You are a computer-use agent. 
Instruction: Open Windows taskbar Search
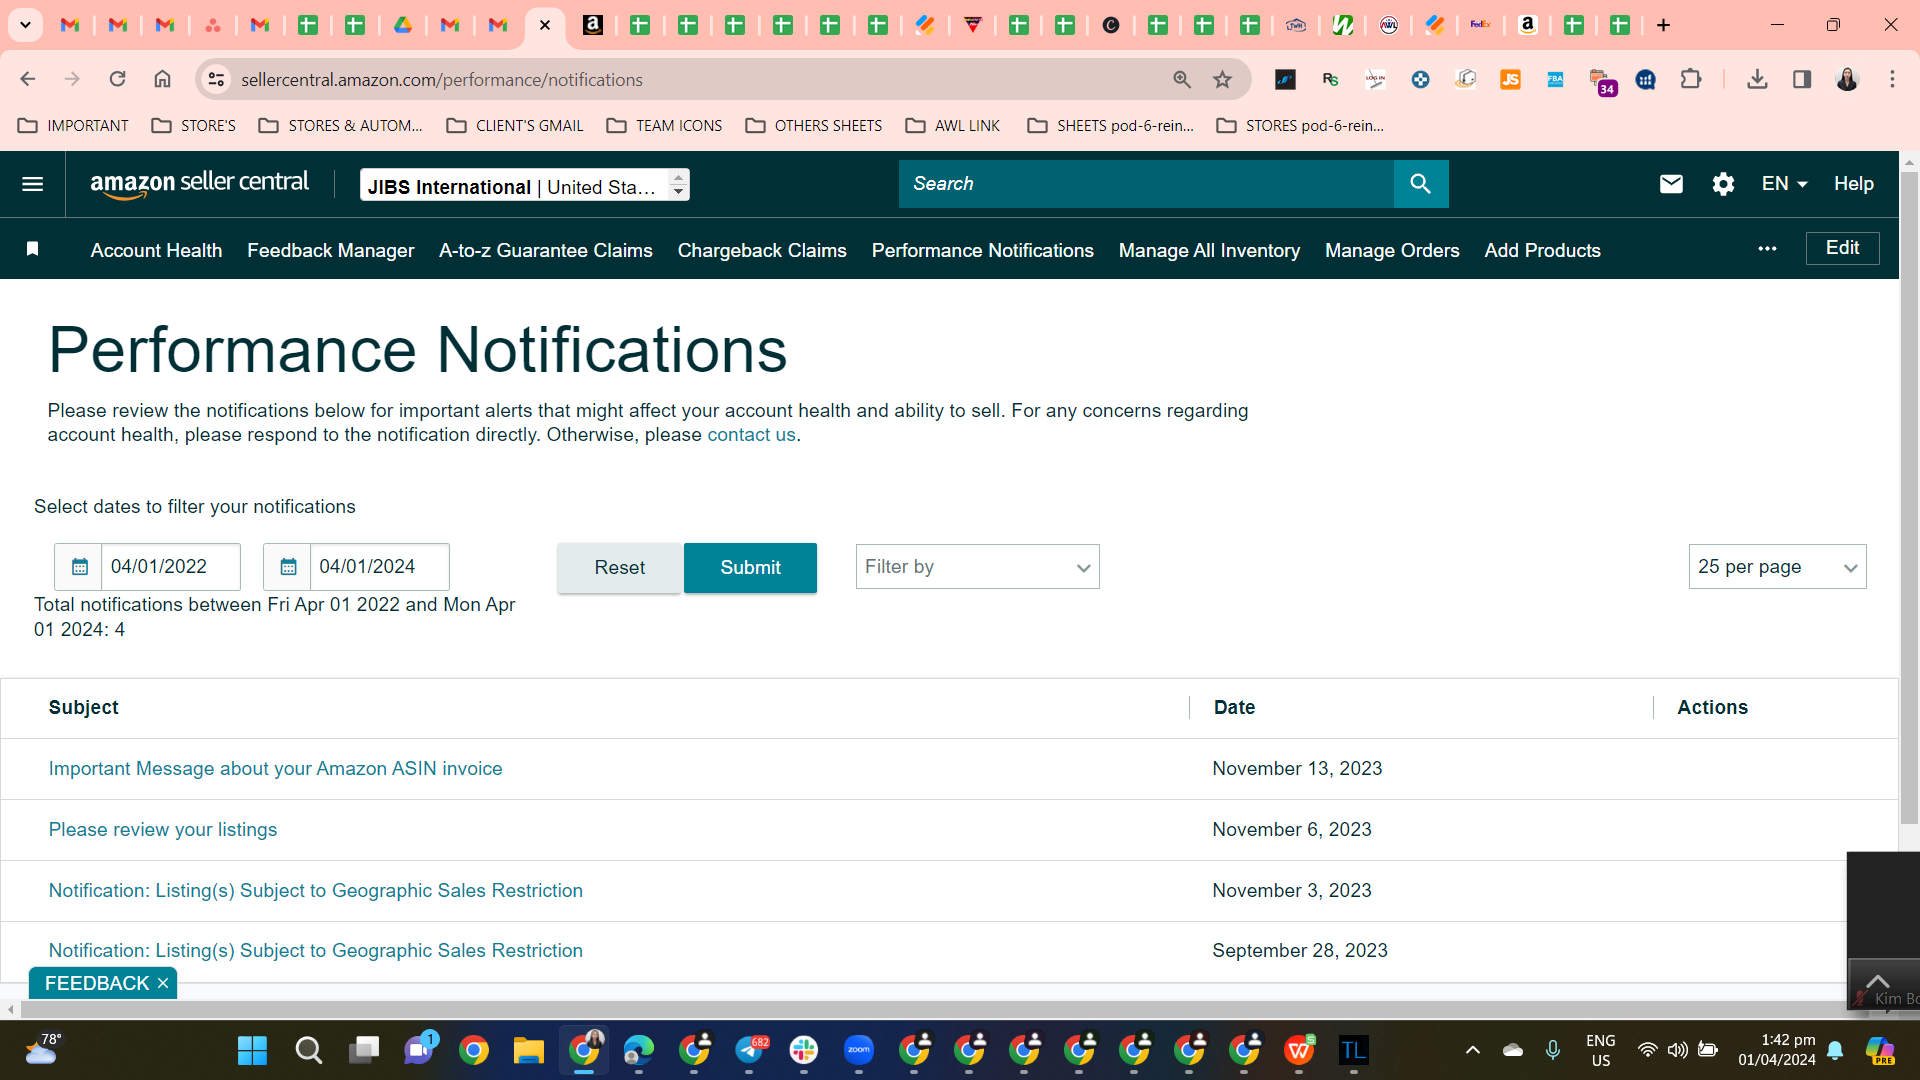click(x=308, y=1050)
